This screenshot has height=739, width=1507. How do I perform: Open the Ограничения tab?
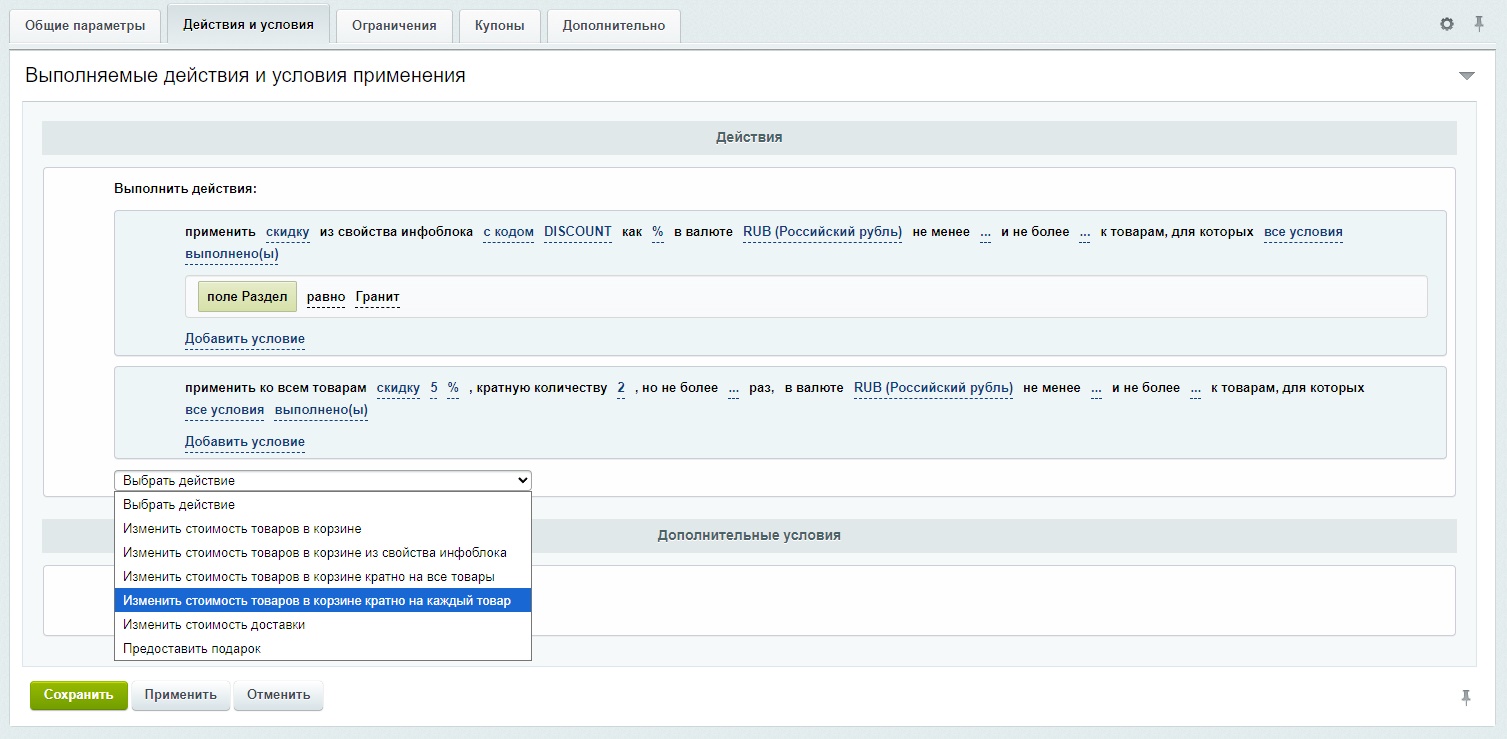coord(394,26)
